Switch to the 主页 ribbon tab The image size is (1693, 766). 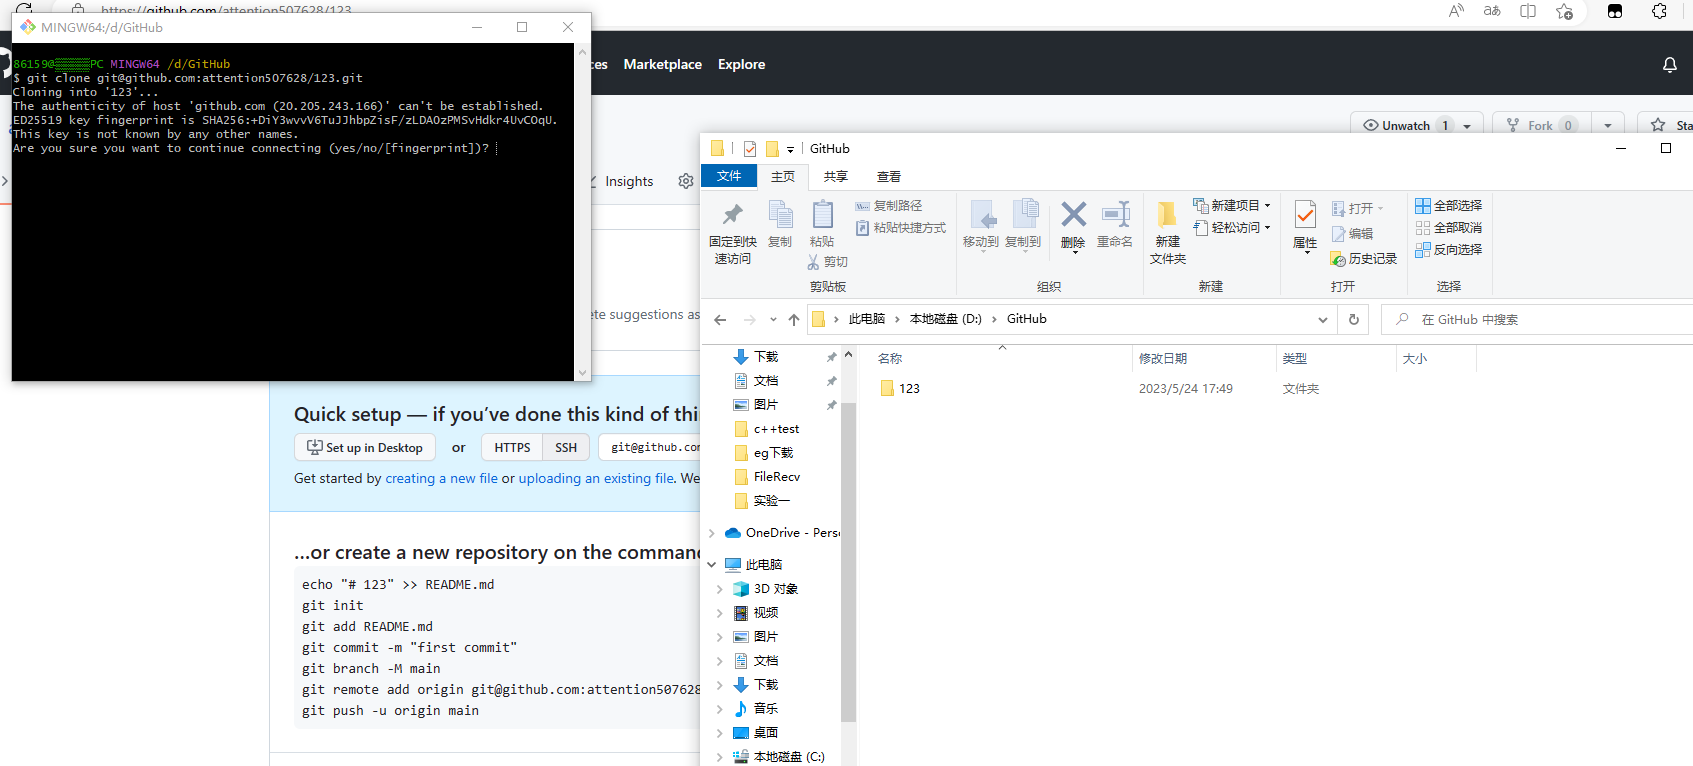(x=783, y=177)
